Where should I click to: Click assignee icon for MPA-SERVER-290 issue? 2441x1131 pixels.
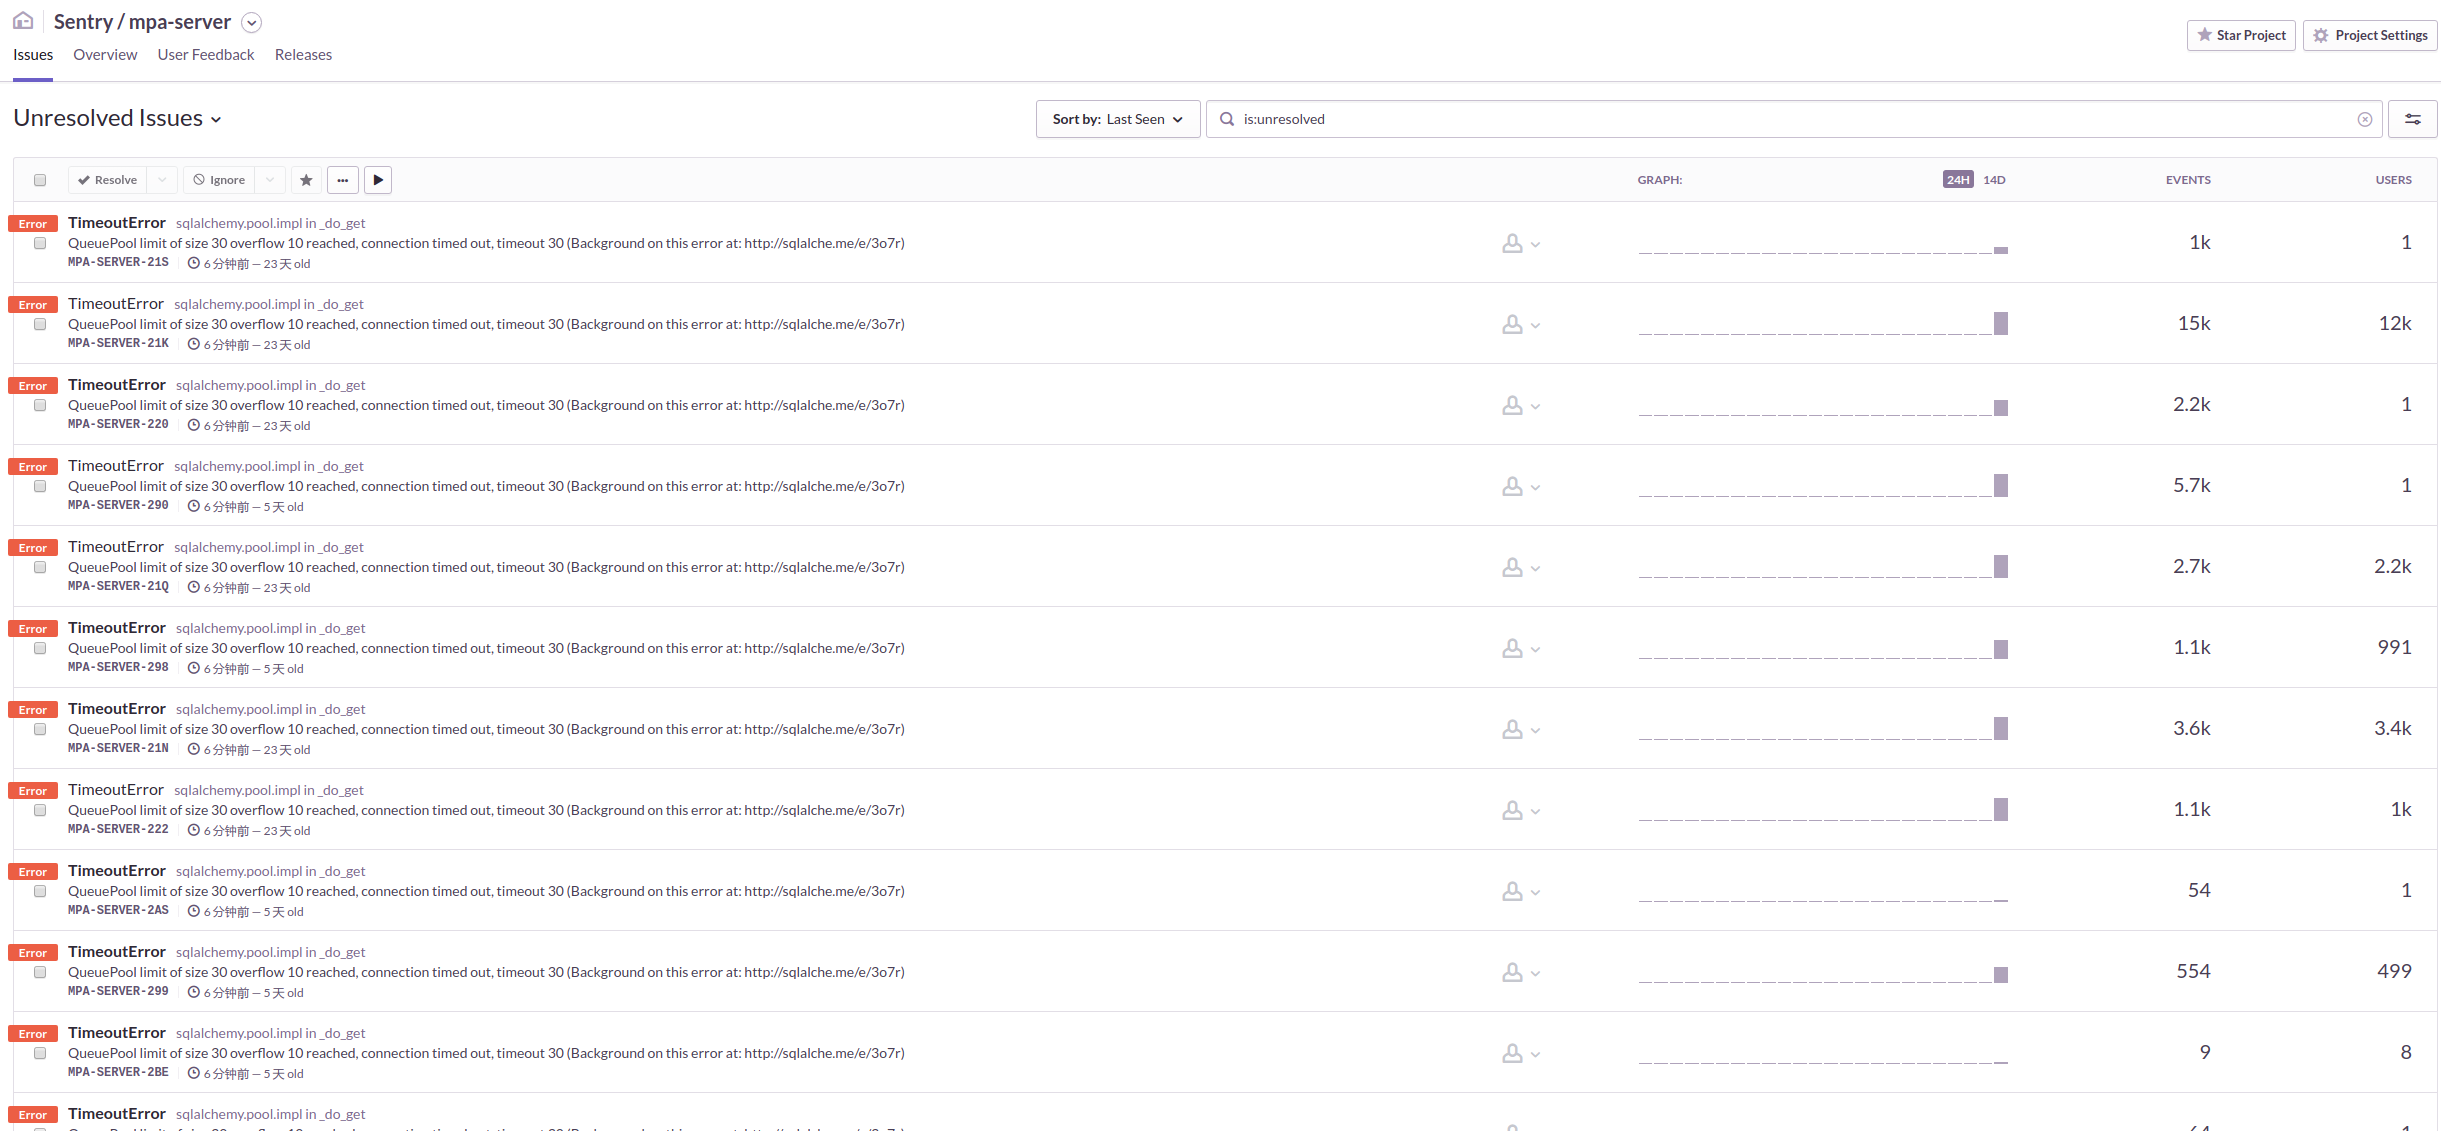[x=1513, y=486]
